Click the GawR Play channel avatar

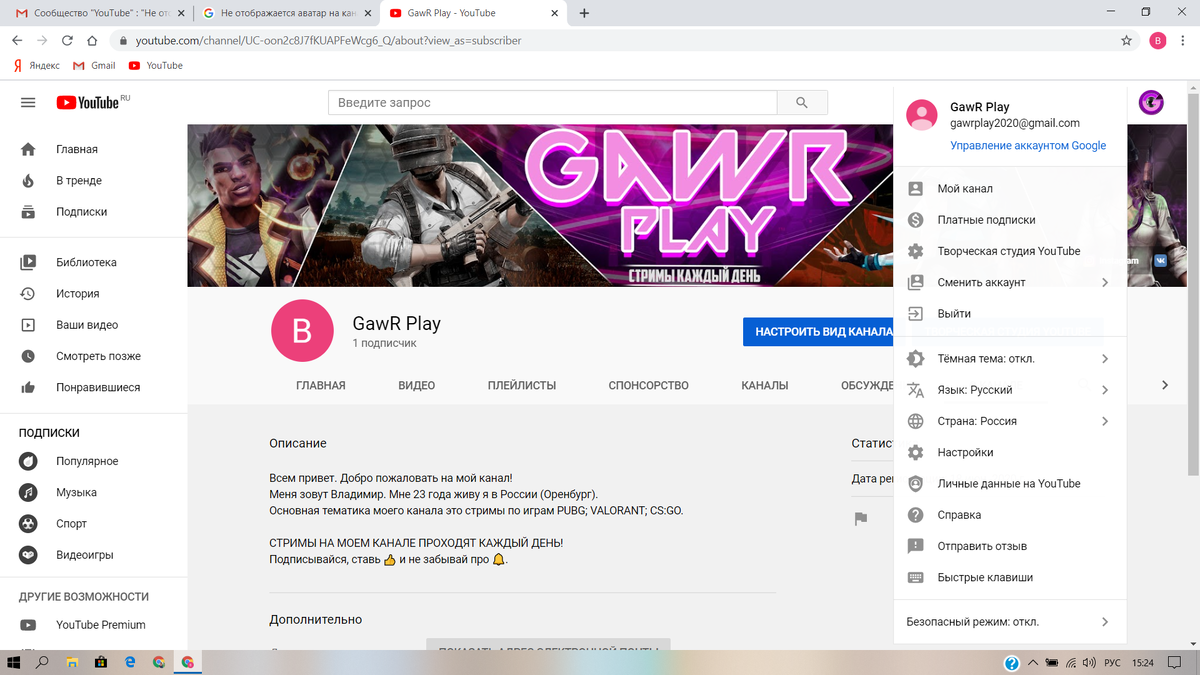point(302,330)
